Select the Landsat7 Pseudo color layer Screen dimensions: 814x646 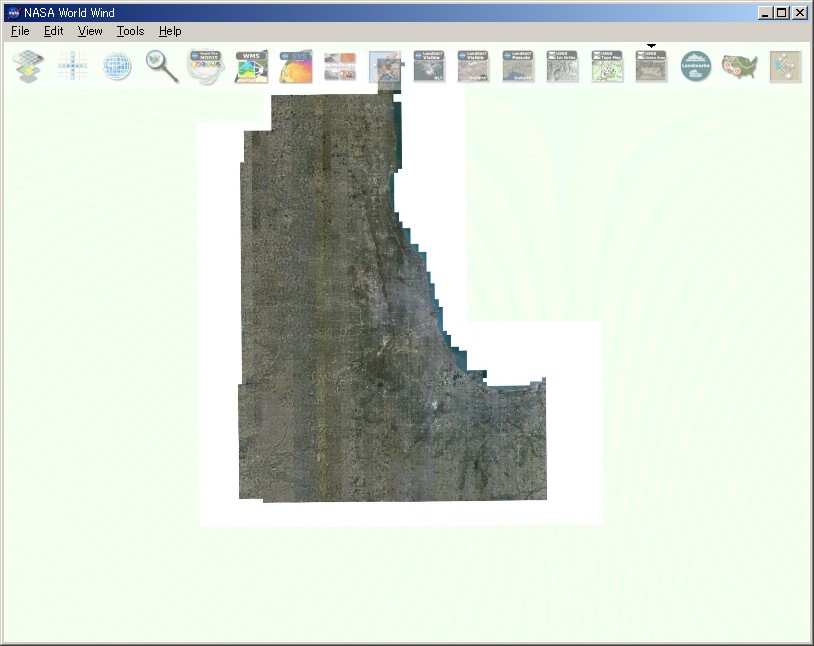(517, 65)
